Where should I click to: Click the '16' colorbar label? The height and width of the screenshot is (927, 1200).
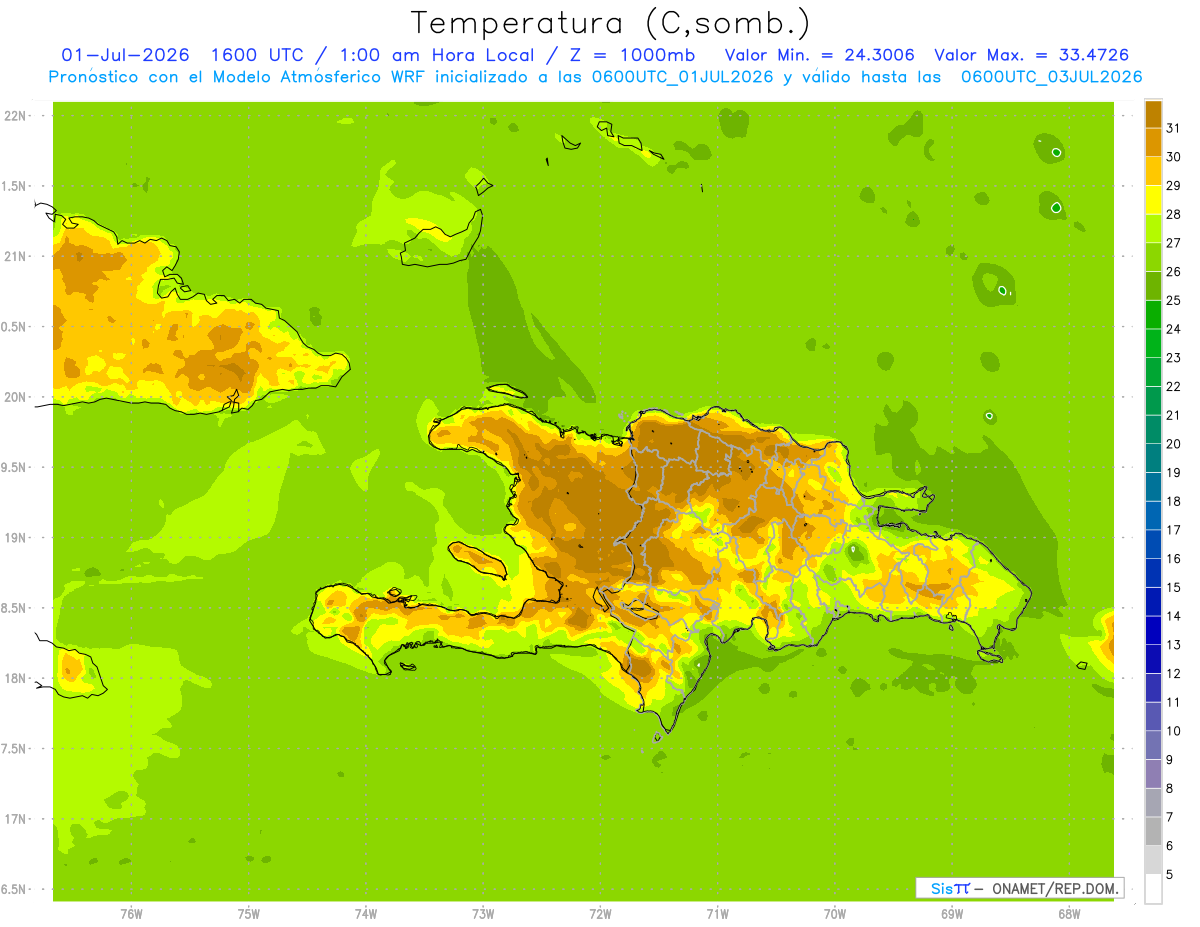pos(1174,559)
